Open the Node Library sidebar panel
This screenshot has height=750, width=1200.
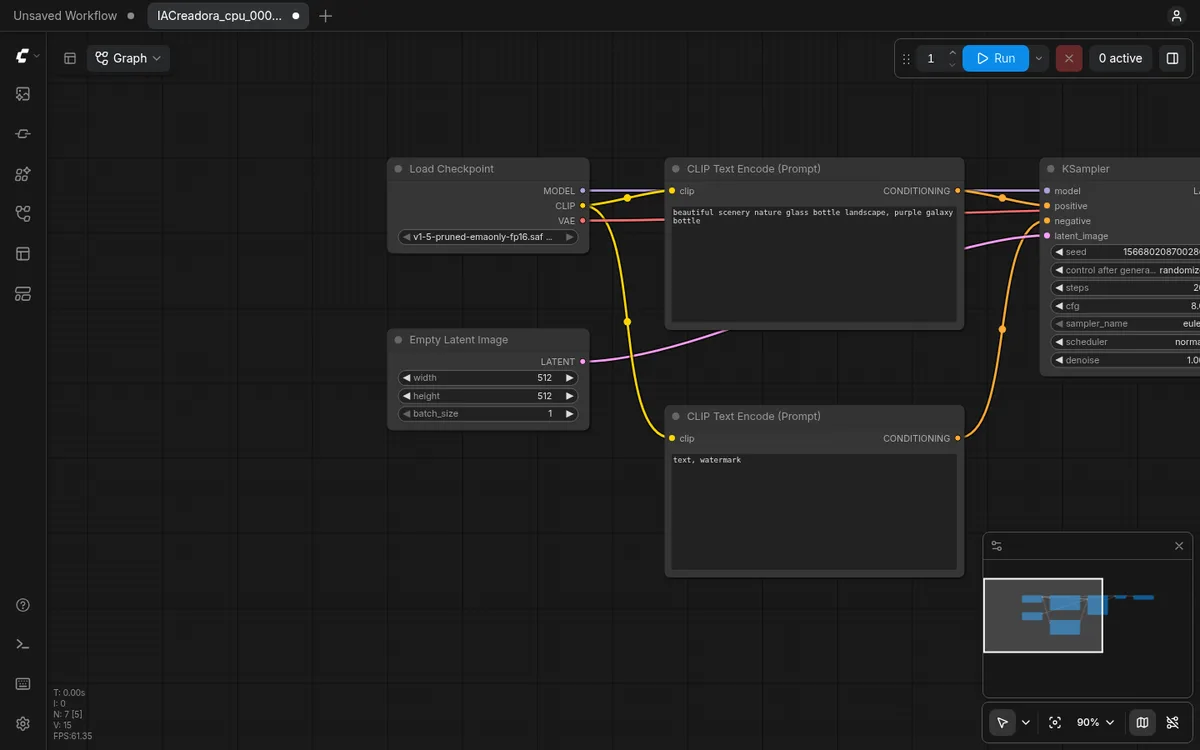(23, 134)
